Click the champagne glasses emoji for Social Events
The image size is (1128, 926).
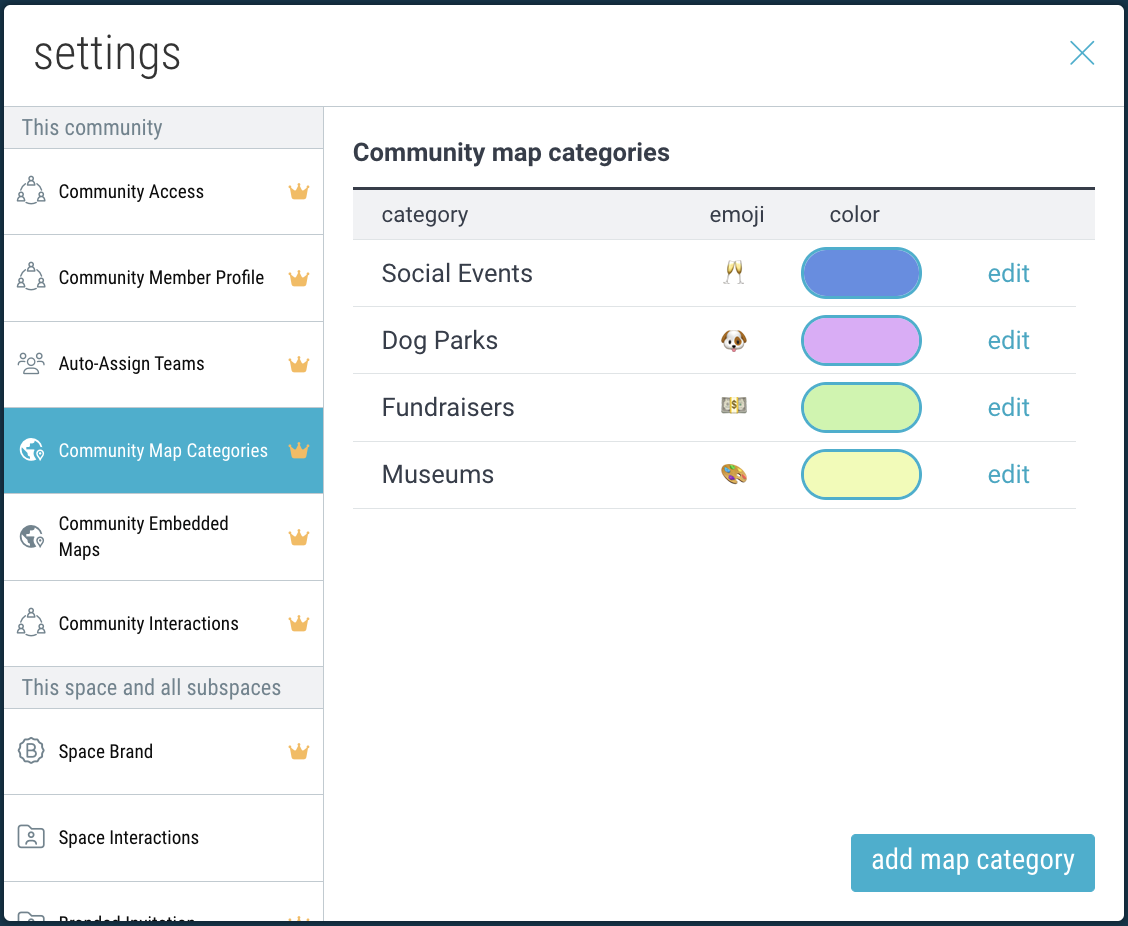point(734,273)
